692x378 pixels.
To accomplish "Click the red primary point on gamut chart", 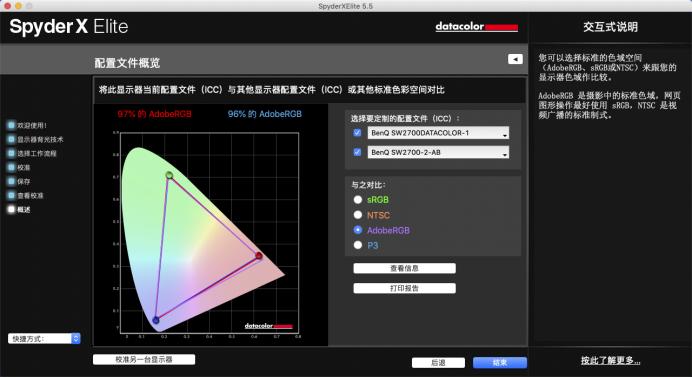I will pyautogui.click(x=259, y=256).
